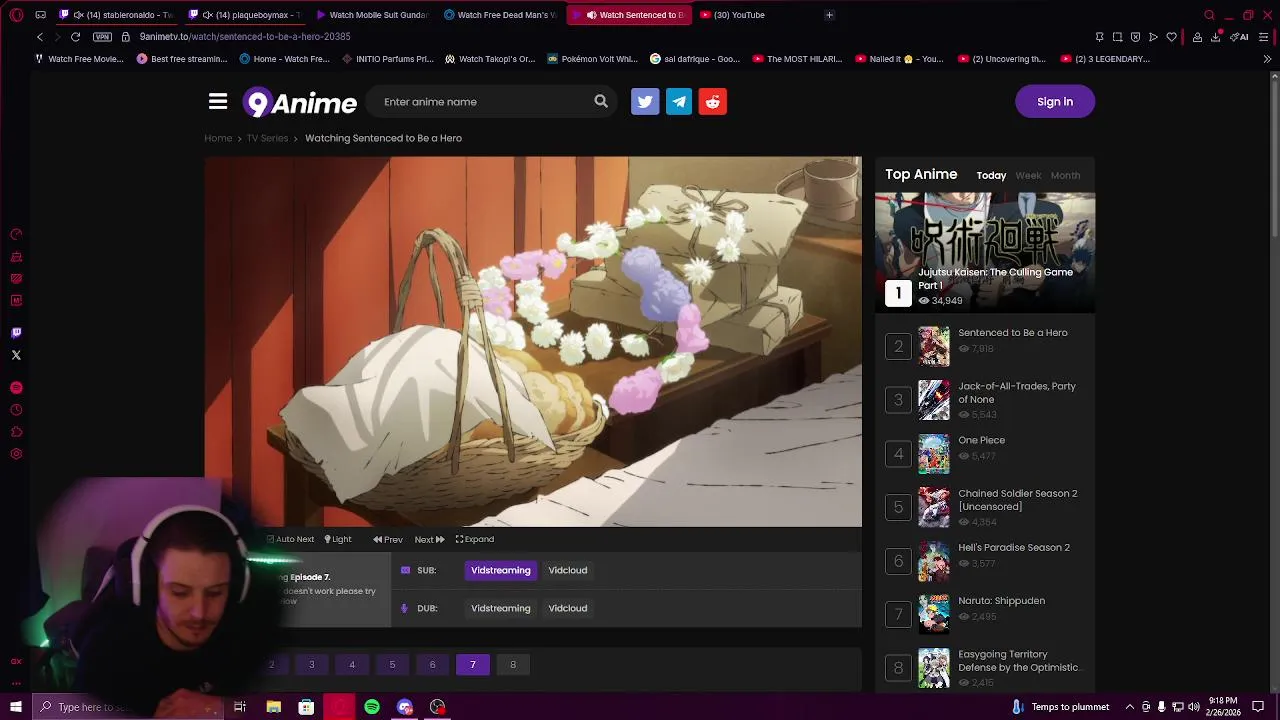Switch to Watch Mobile Suit Gundam tab
This screenshot has width=1280, height=720.
pos(372,15)
